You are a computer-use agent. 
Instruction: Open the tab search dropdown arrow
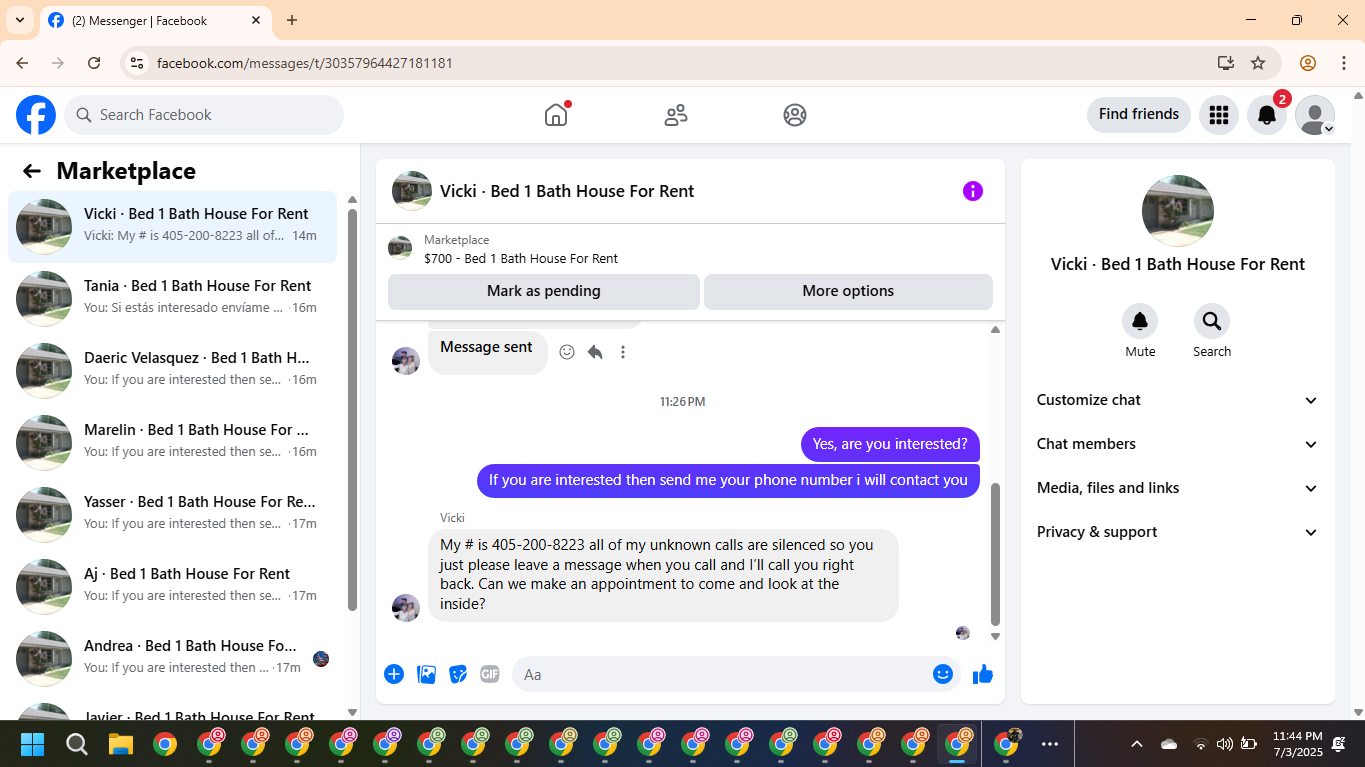[19, 20]
